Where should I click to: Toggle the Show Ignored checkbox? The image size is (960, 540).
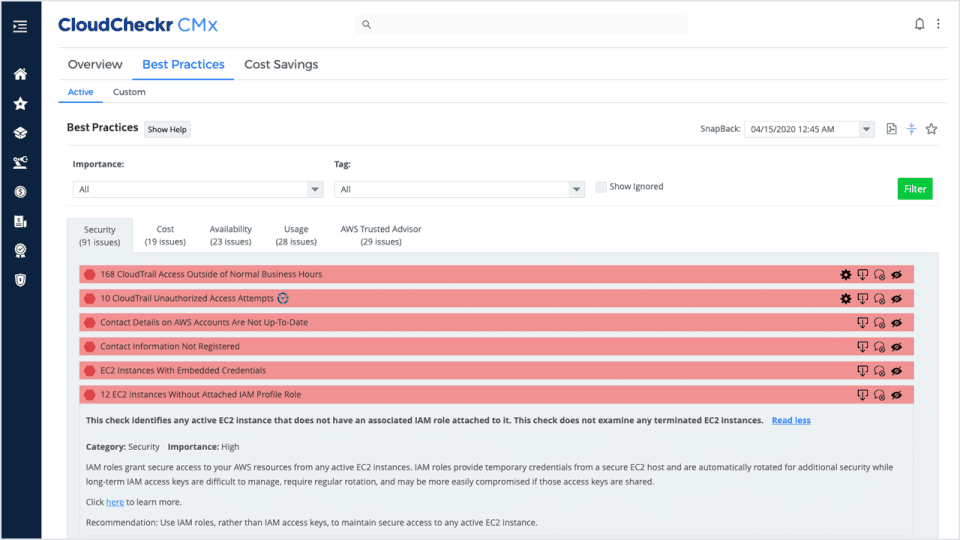coord(601,187)
